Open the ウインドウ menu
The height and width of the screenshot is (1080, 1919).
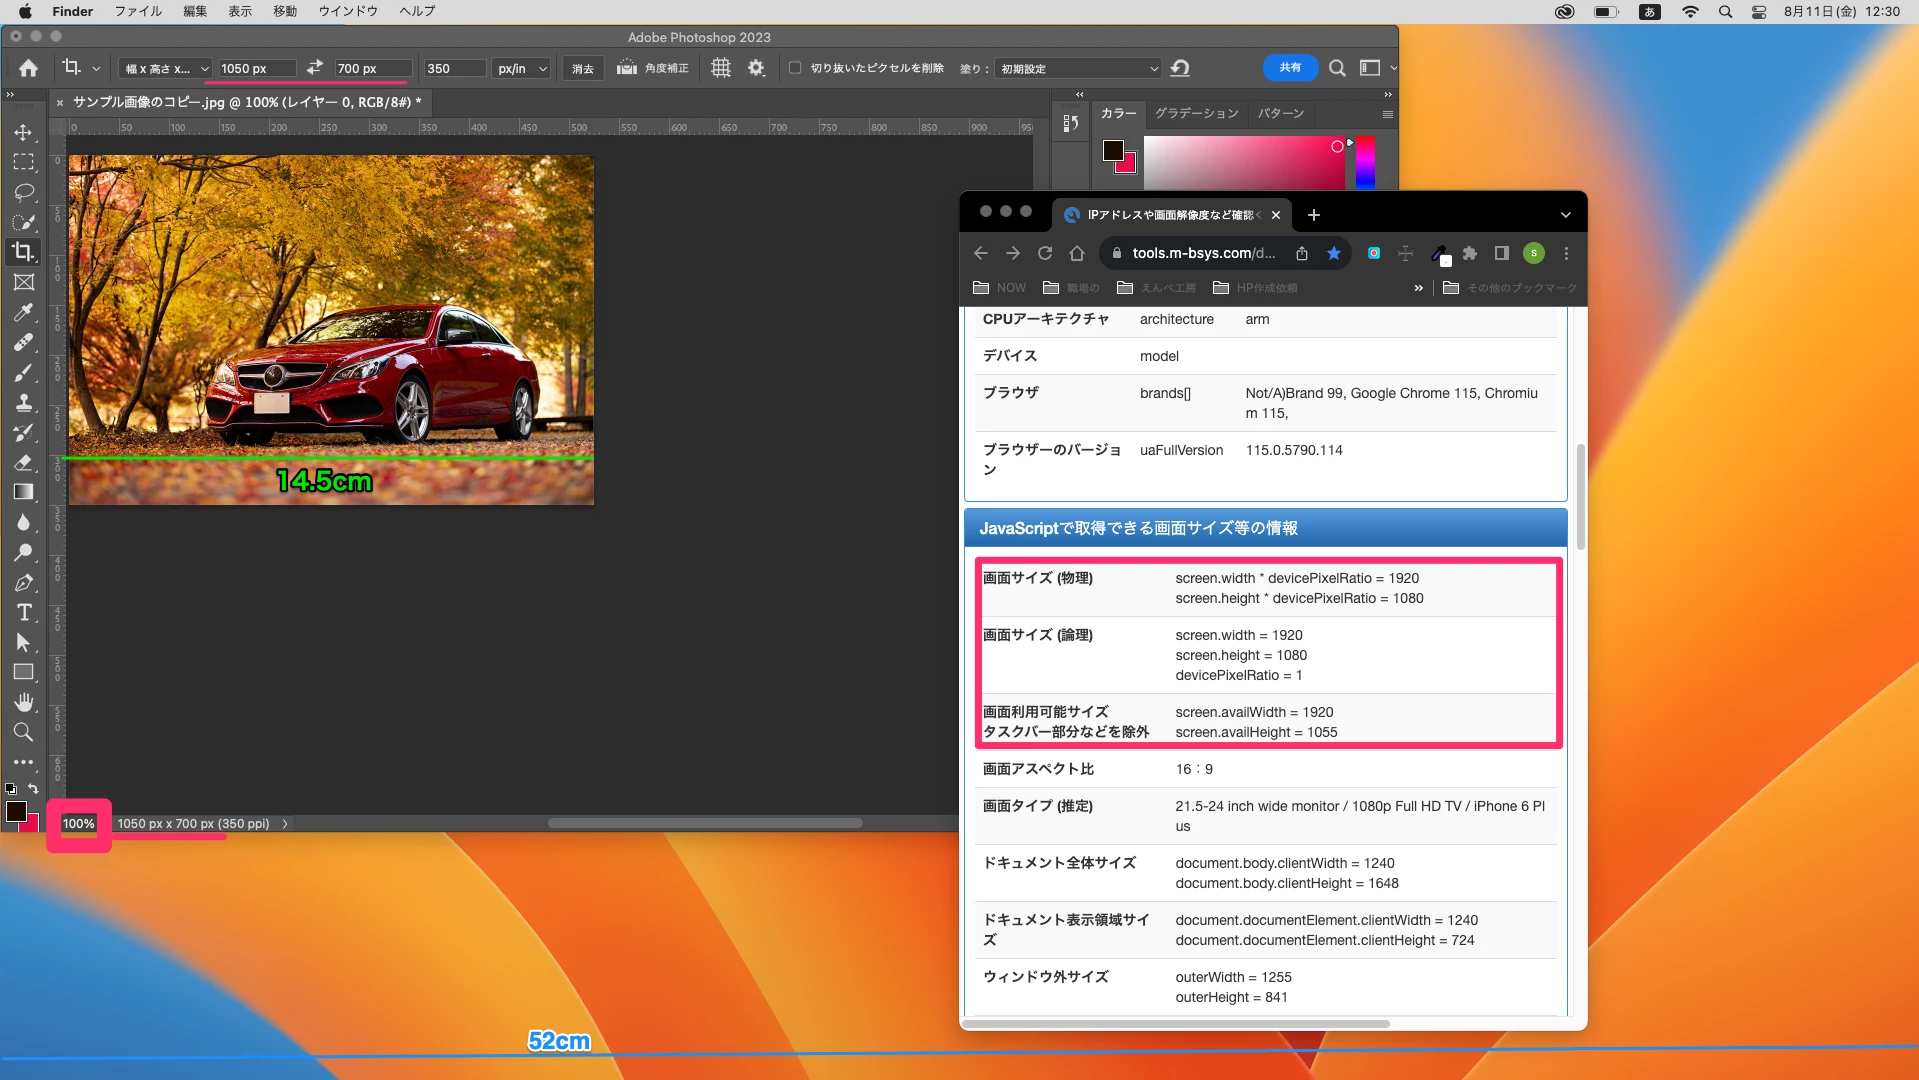[x=348, y=11]
